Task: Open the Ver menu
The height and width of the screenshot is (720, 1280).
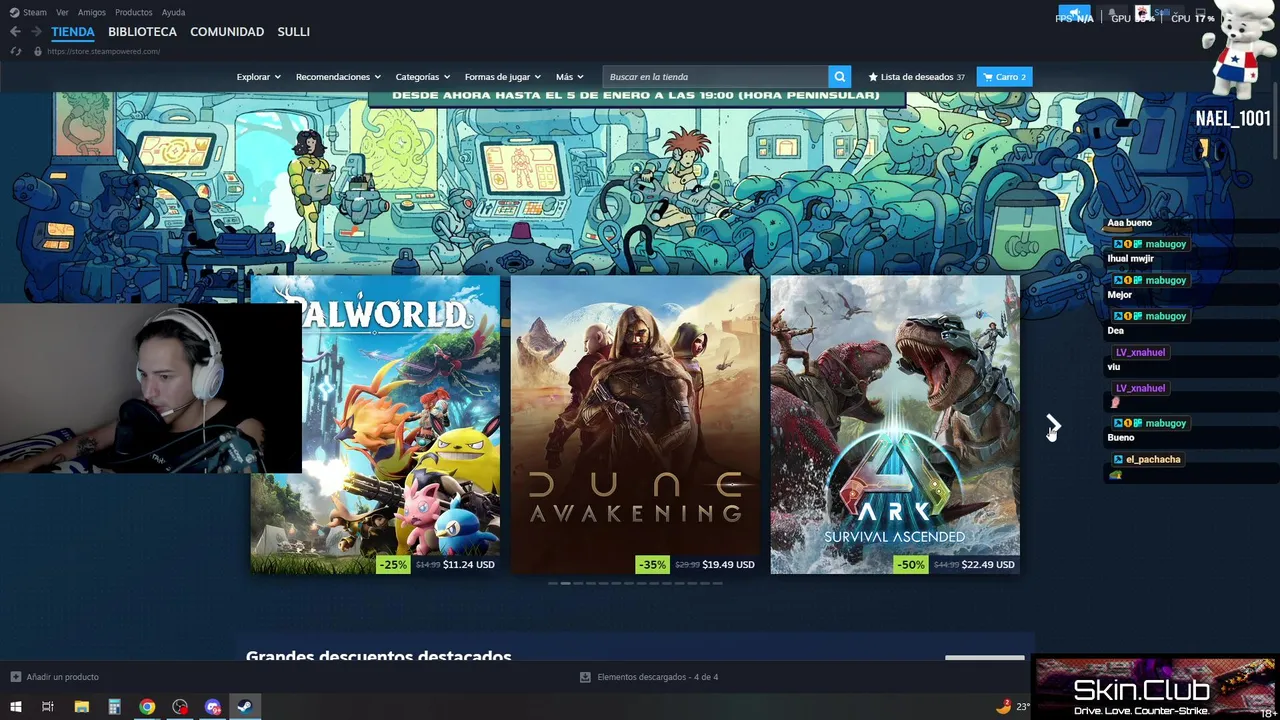Action: tap(62, 13)
